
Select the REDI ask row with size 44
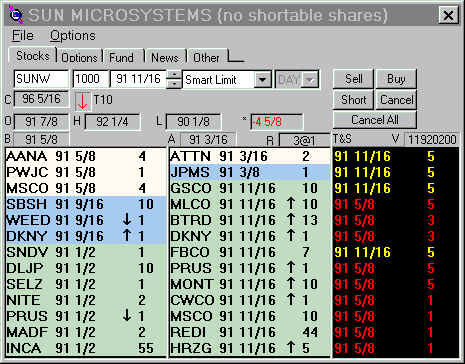[249, 332]
